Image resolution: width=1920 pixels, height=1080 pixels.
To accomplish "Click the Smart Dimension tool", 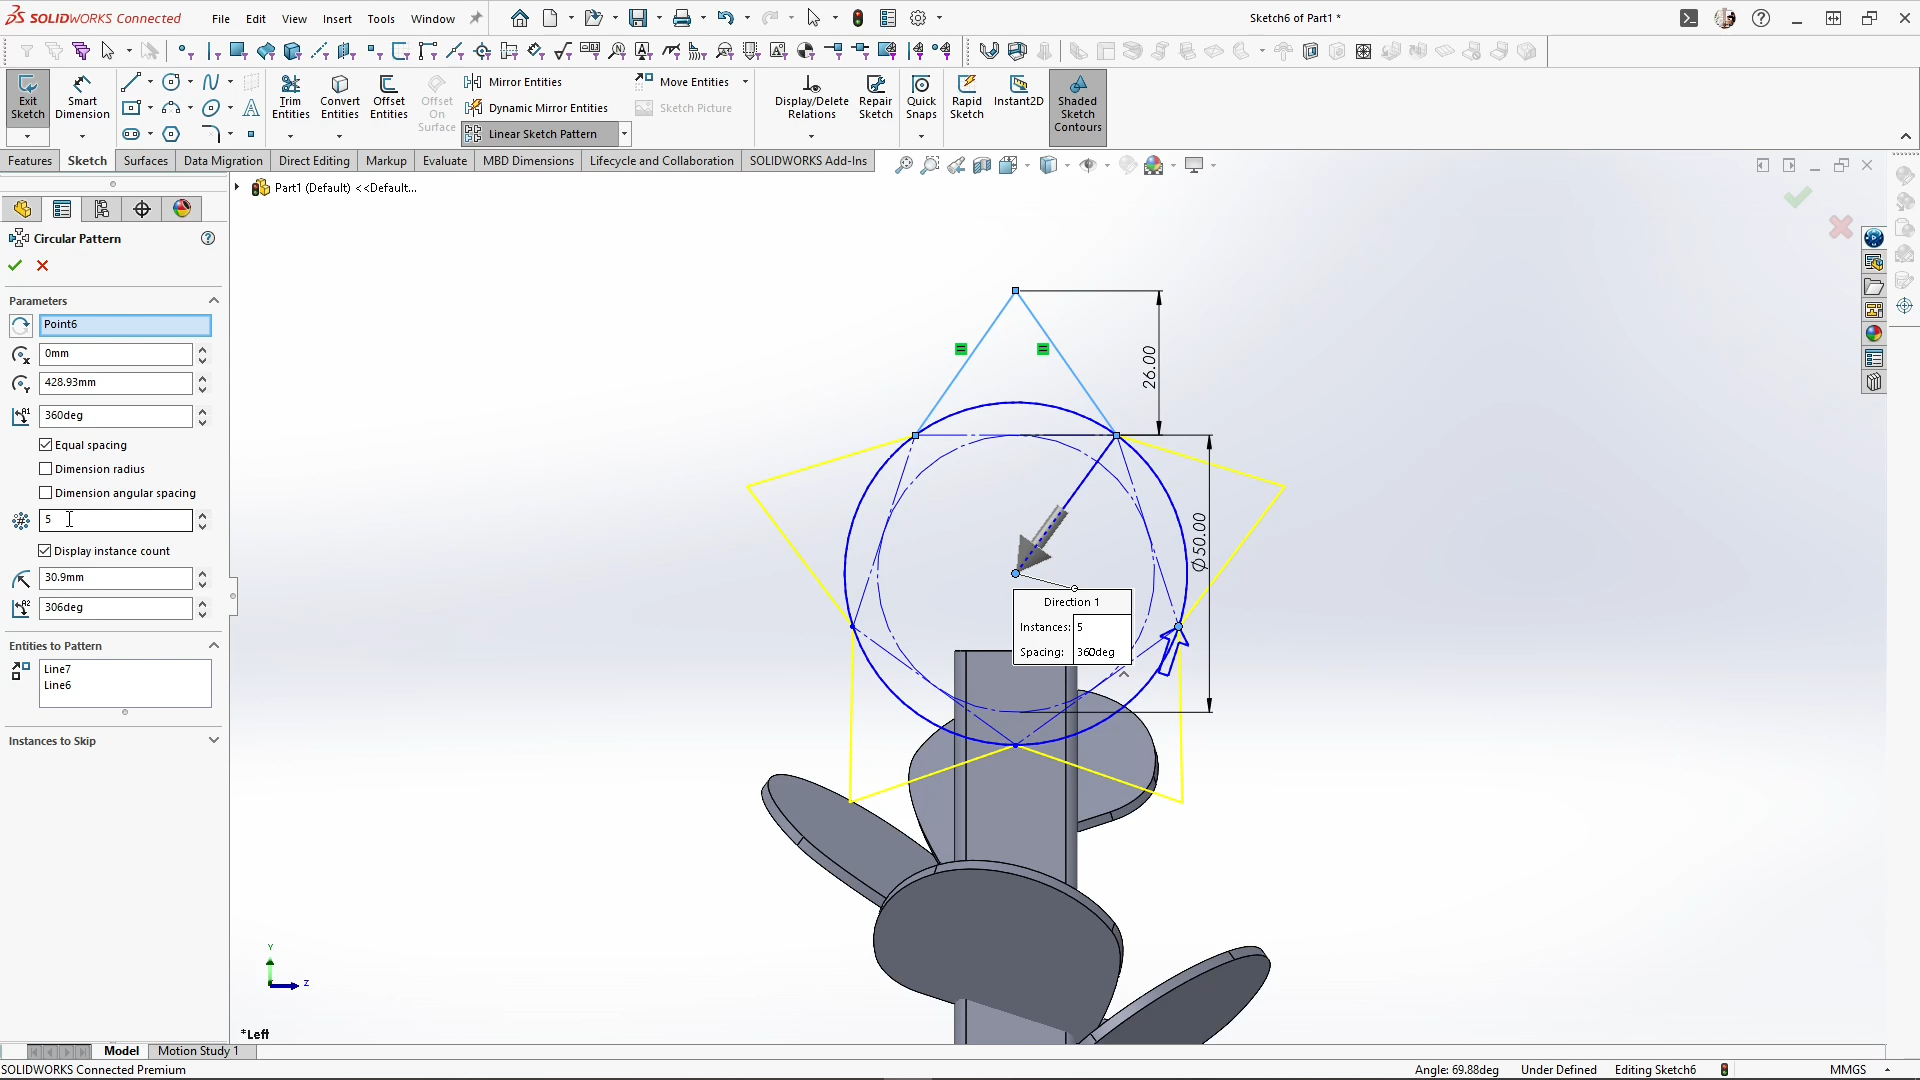I will pos(82,97).
